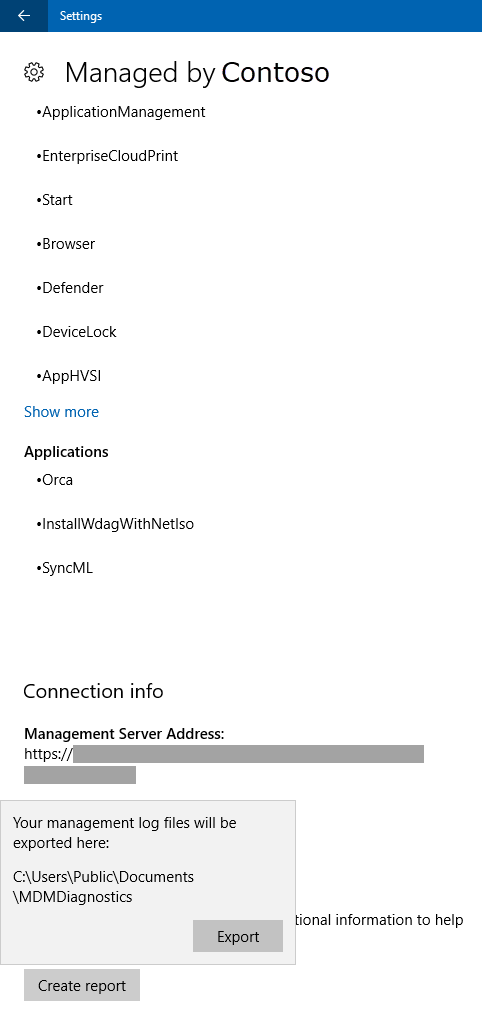
Task: Click the Orca application entry
Action: click(55, 480)
